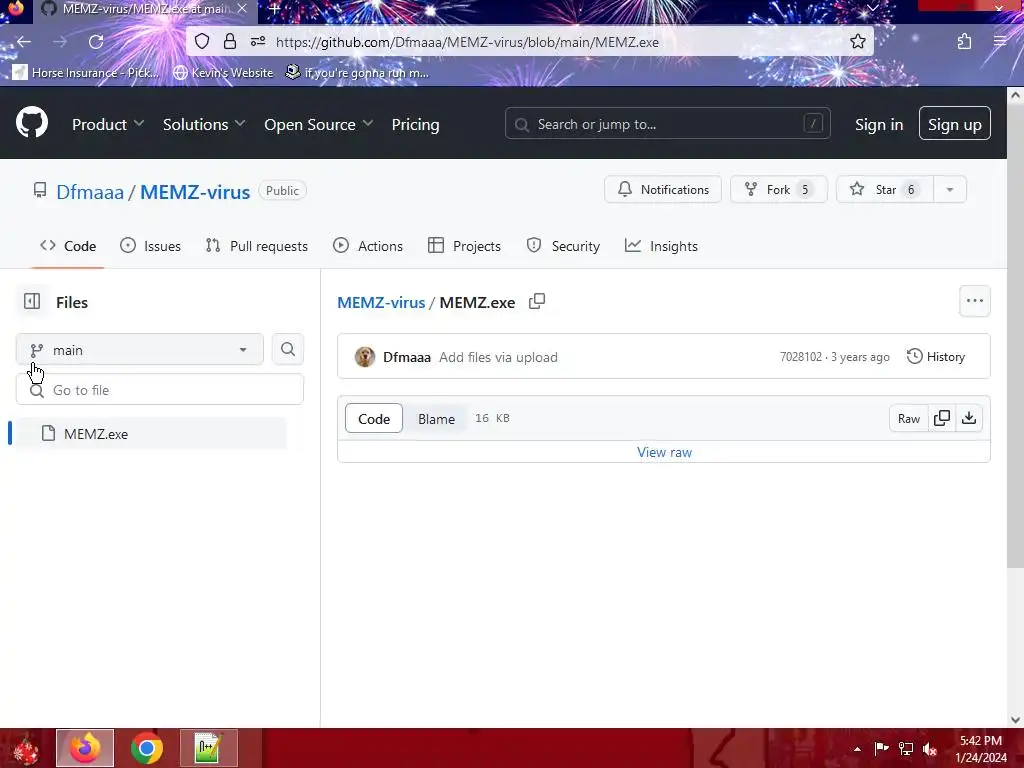This screenshot has height=768, width=1024.
Task: Click the Pricing link
Action: coord(415,124)
